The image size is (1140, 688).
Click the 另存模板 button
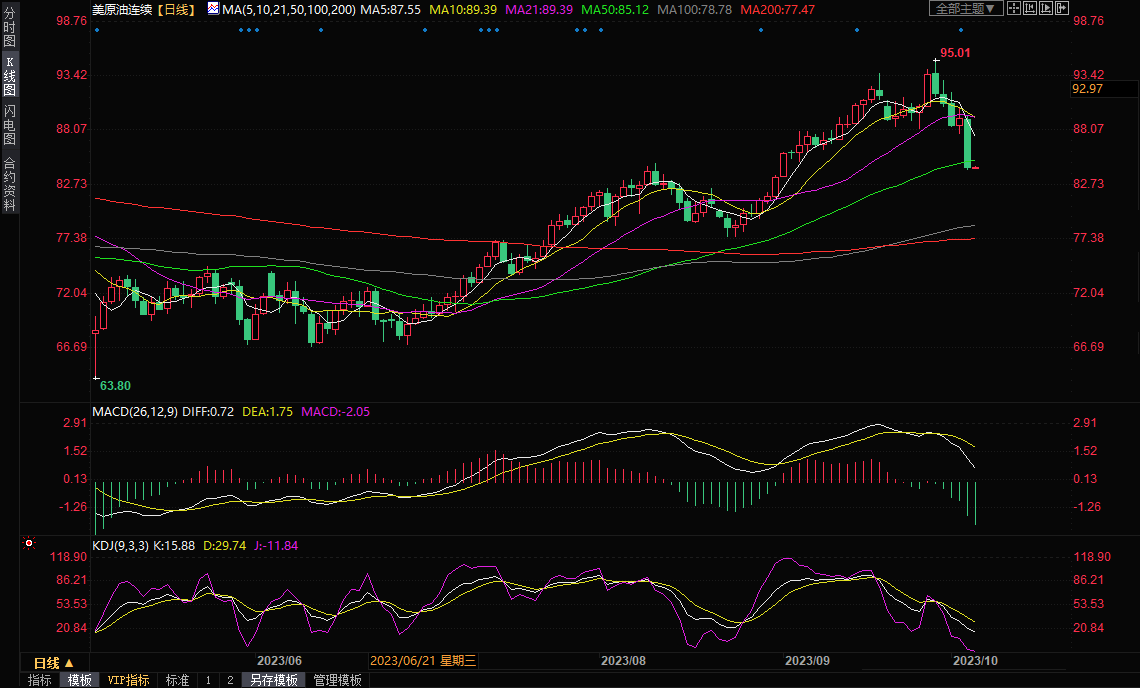273,680
